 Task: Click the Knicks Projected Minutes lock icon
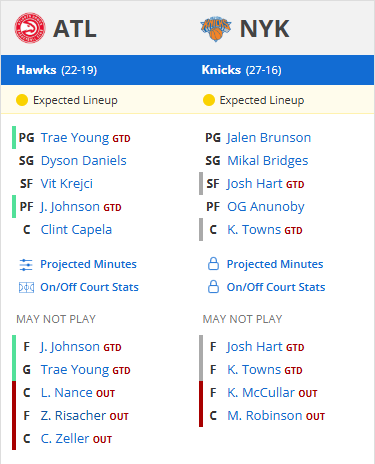tap(213, 264)
